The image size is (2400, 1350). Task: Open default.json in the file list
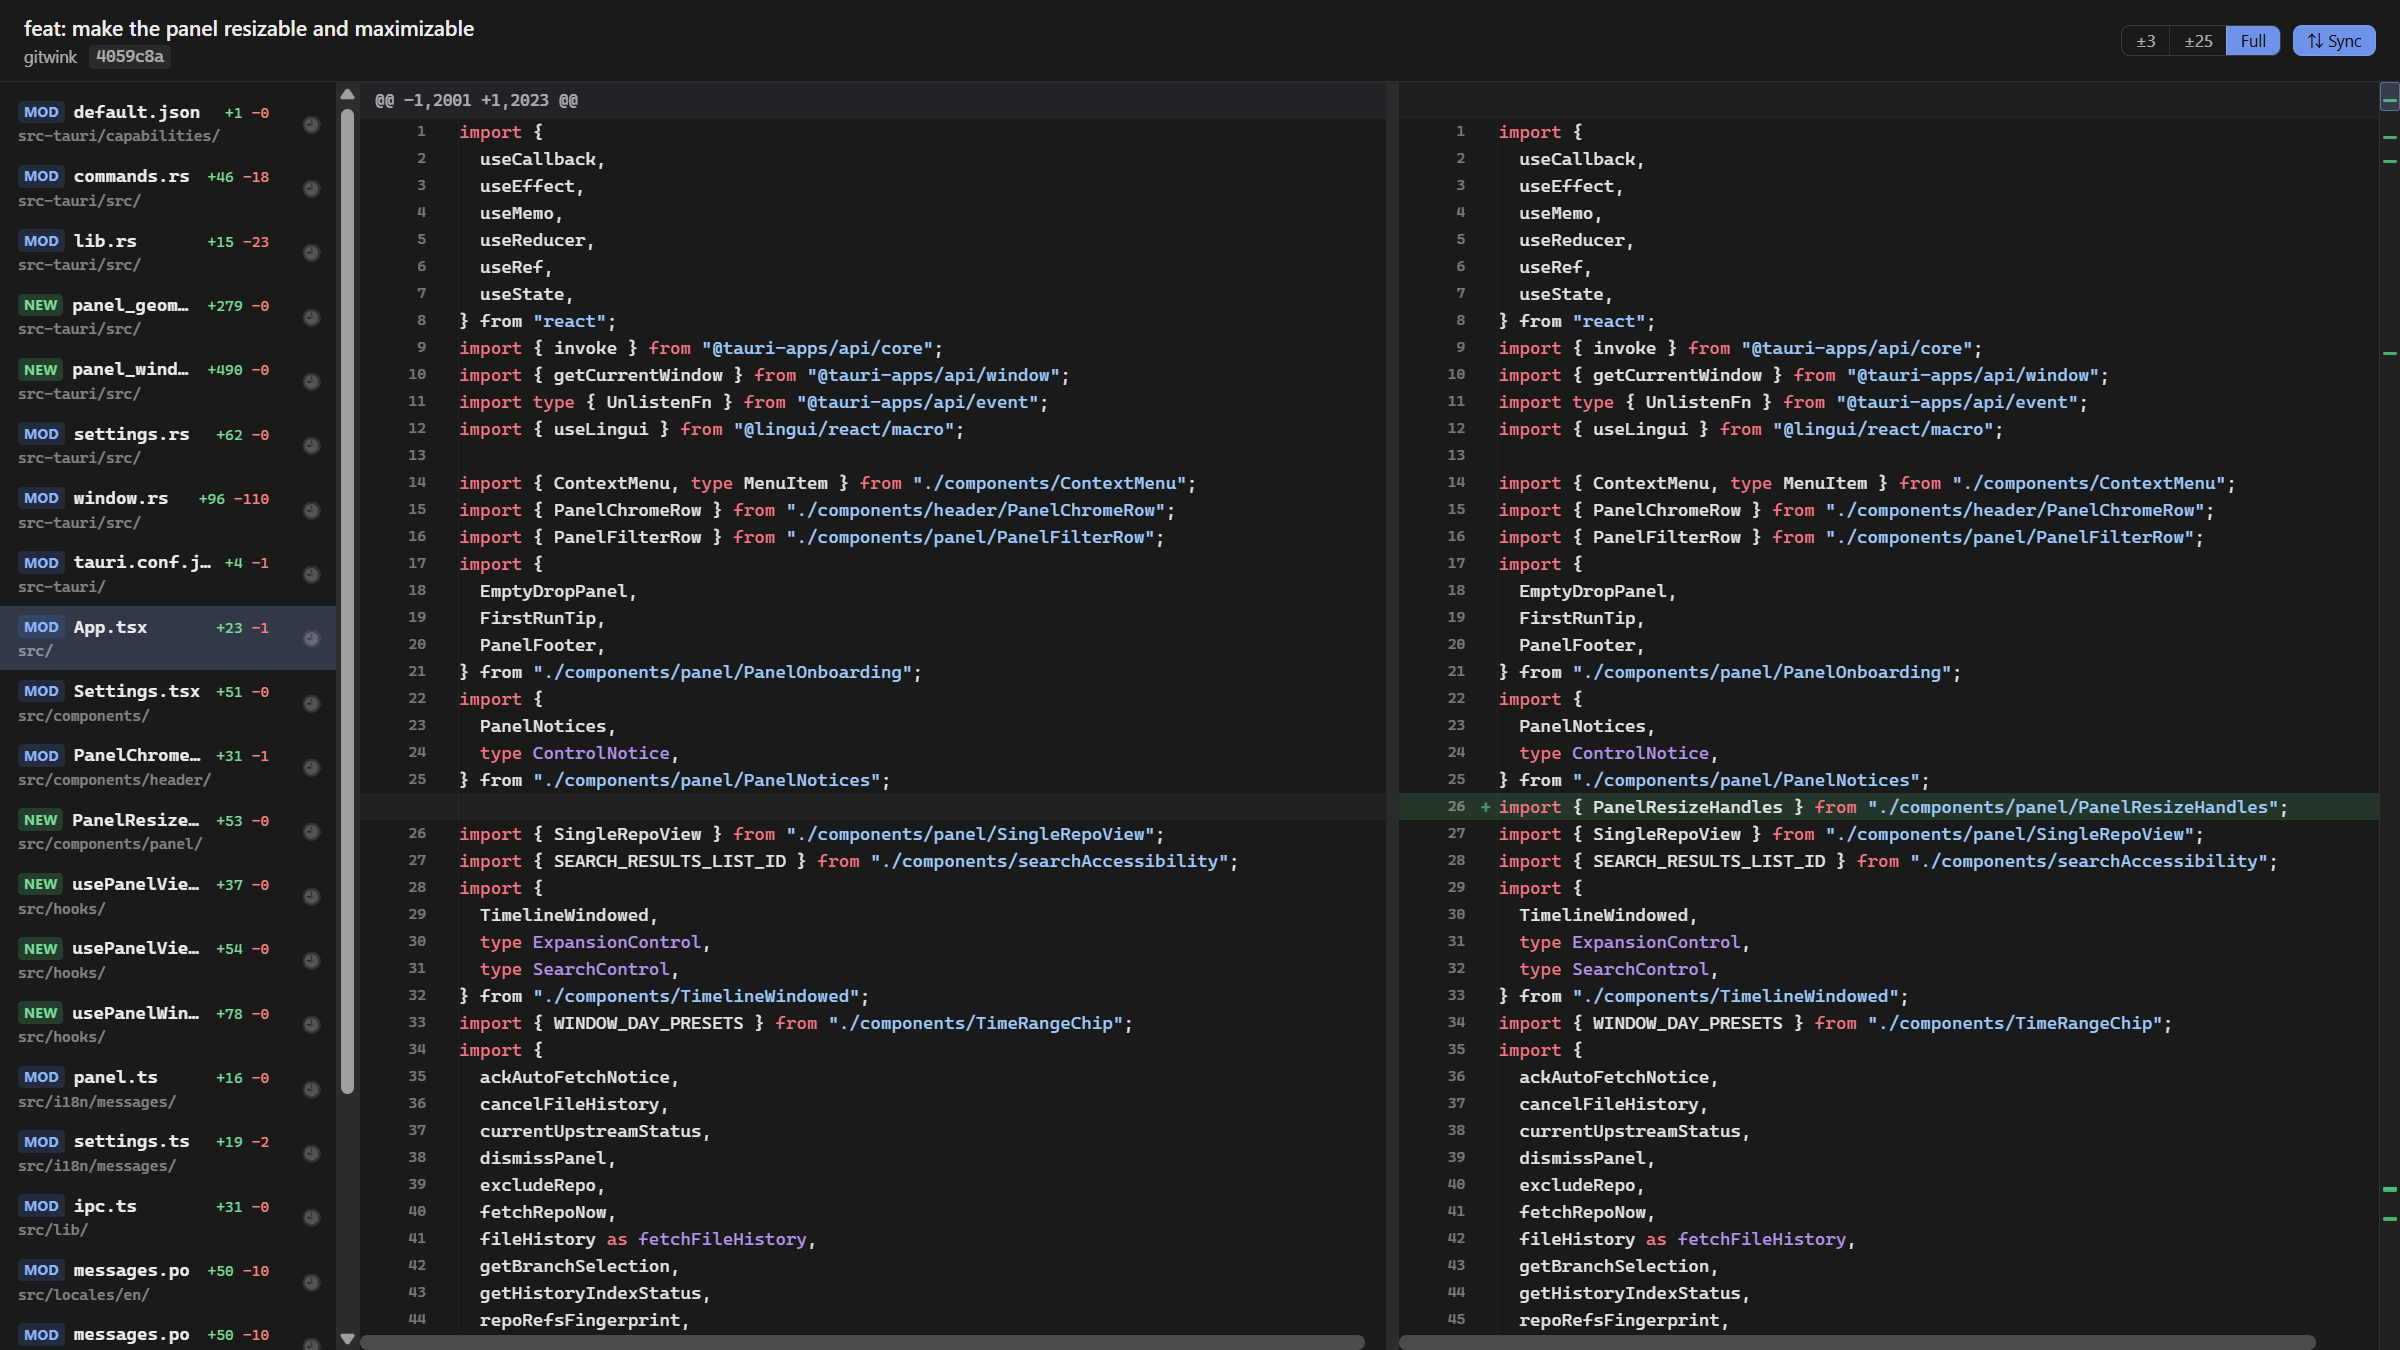click(x=168, y=123)
